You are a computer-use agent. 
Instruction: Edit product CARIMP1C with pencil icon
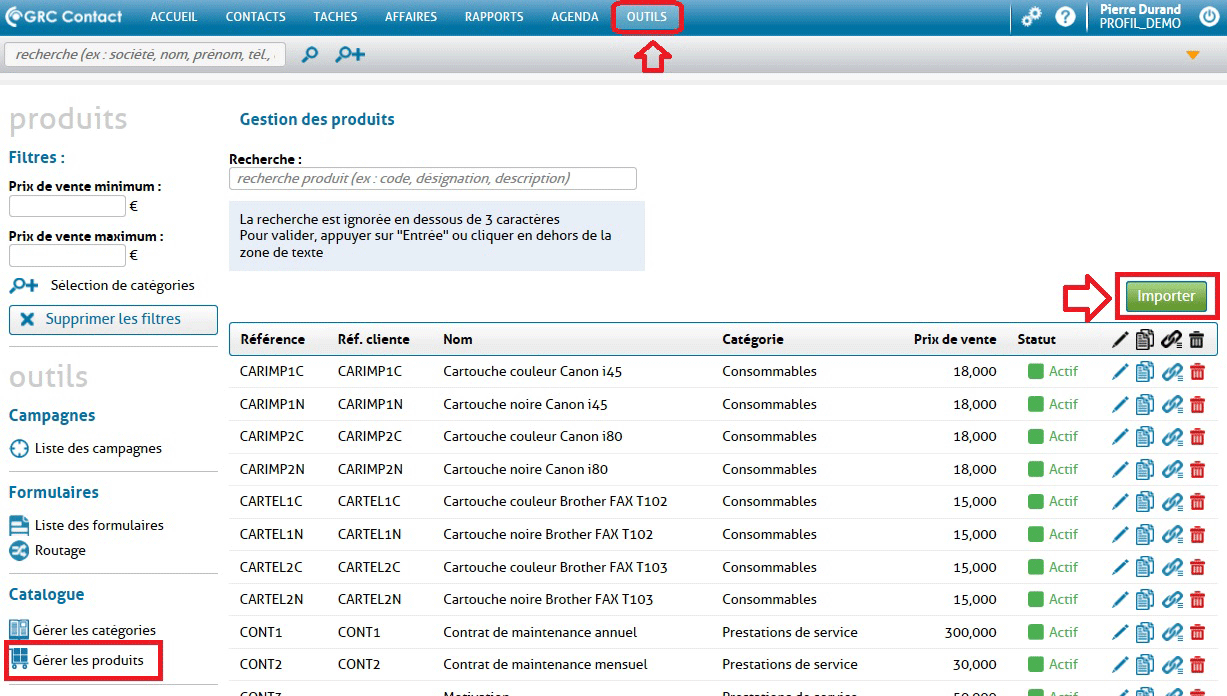tap(1120, 372)
